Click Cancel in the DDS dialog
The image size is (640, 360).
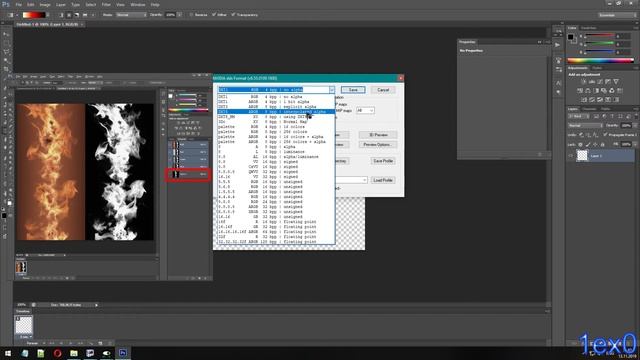(383, 90)
